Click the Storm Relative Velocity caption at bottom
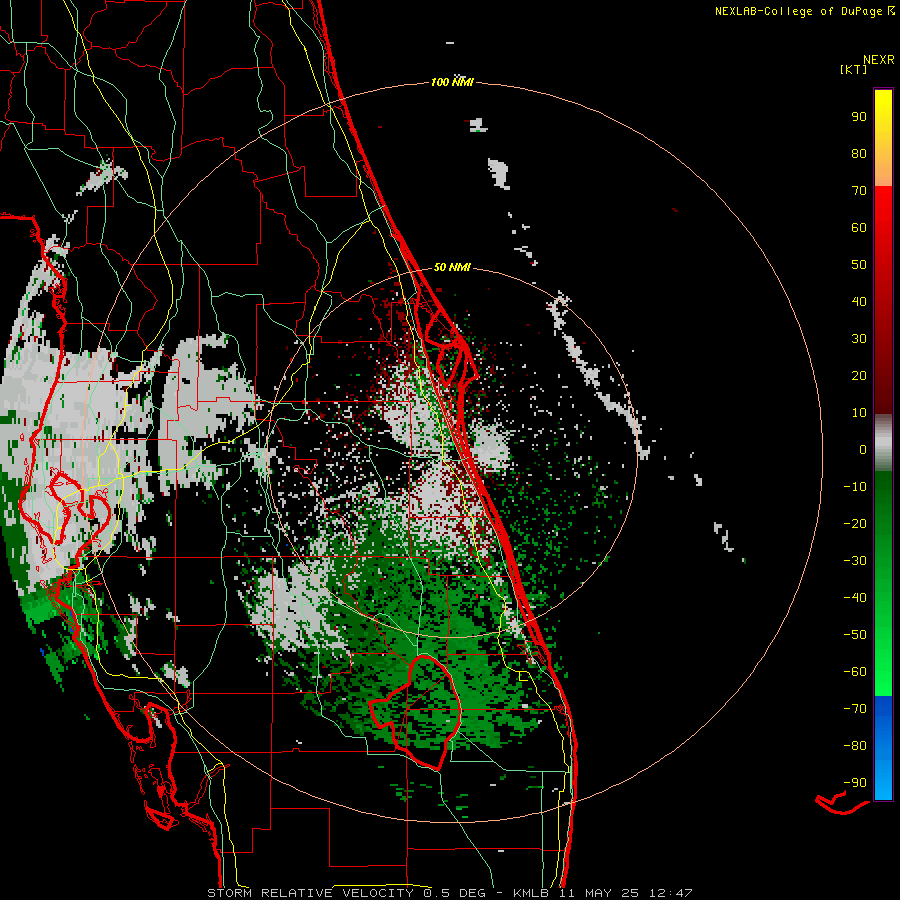The height and width of the screenshot is (900, 900). [x=450, y=893]
